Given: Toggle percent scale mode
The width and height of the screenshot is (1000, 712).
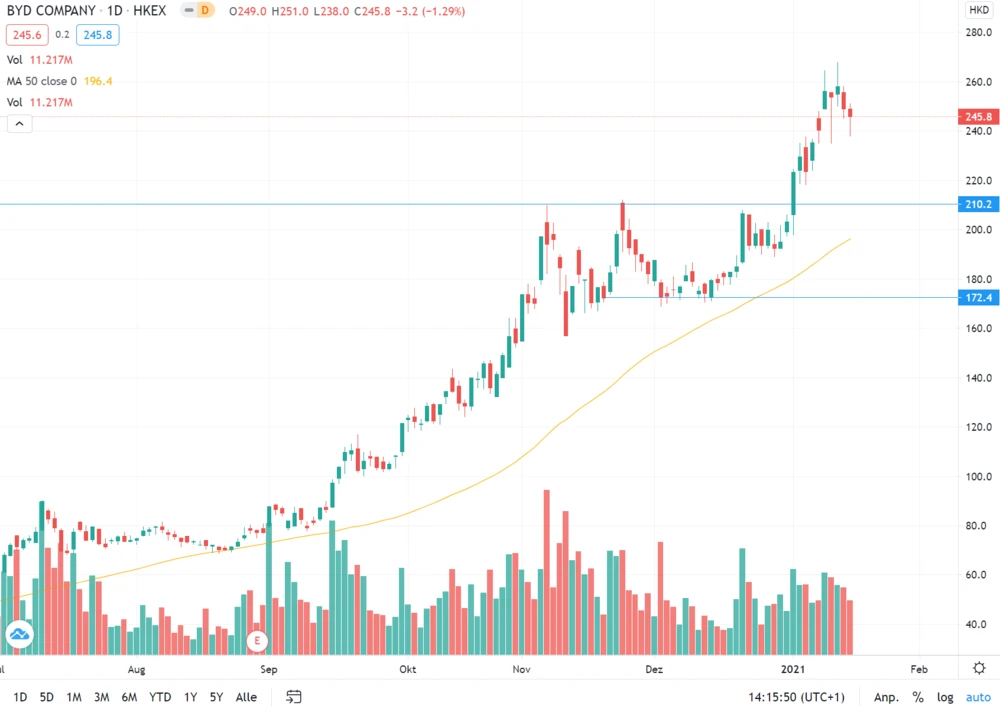Looking at the screenshot, I should (x=917, y=697).
